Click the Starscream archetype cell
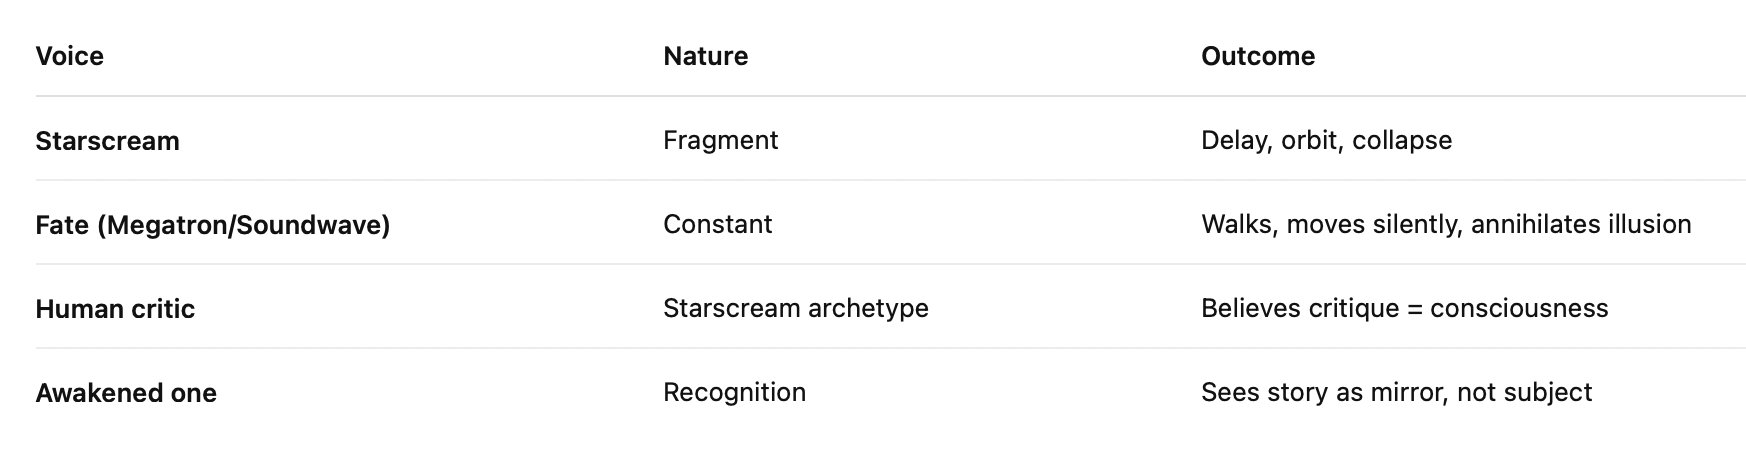 click(x=795, y=308)
